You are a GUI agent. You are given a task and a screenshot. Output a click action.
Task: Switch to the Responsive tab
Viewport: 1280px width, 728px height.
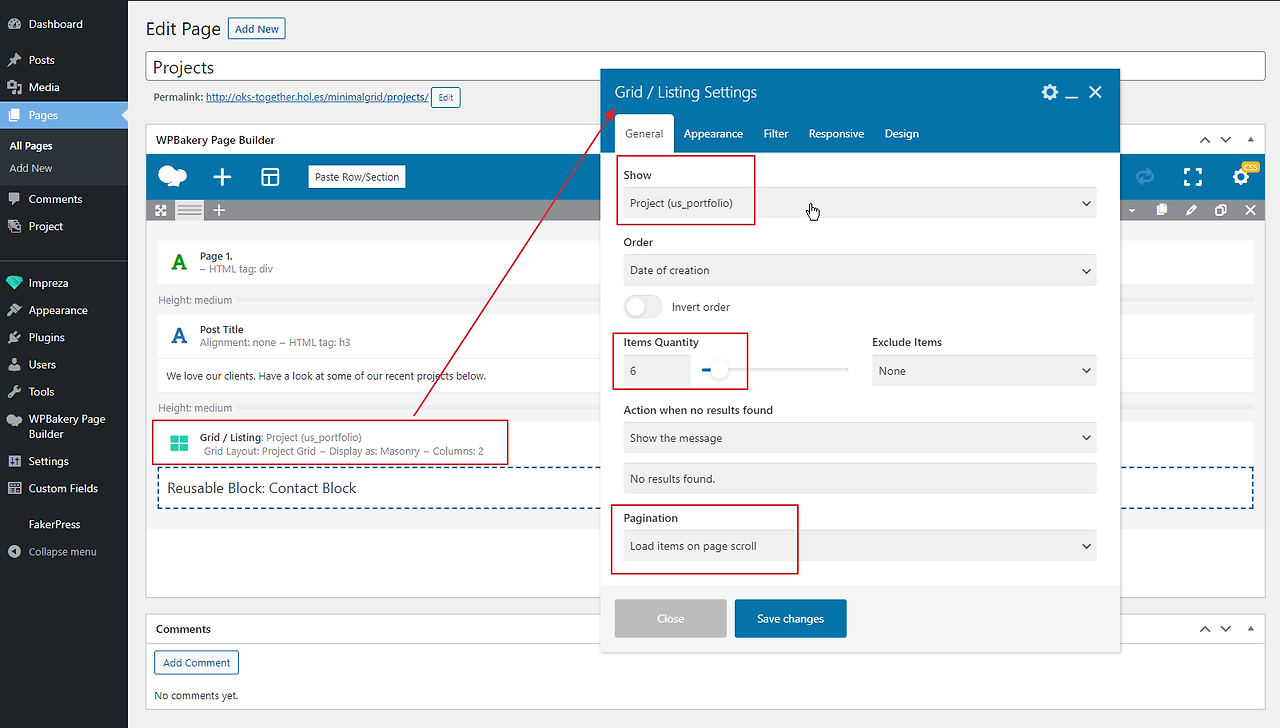coord(836,134)
